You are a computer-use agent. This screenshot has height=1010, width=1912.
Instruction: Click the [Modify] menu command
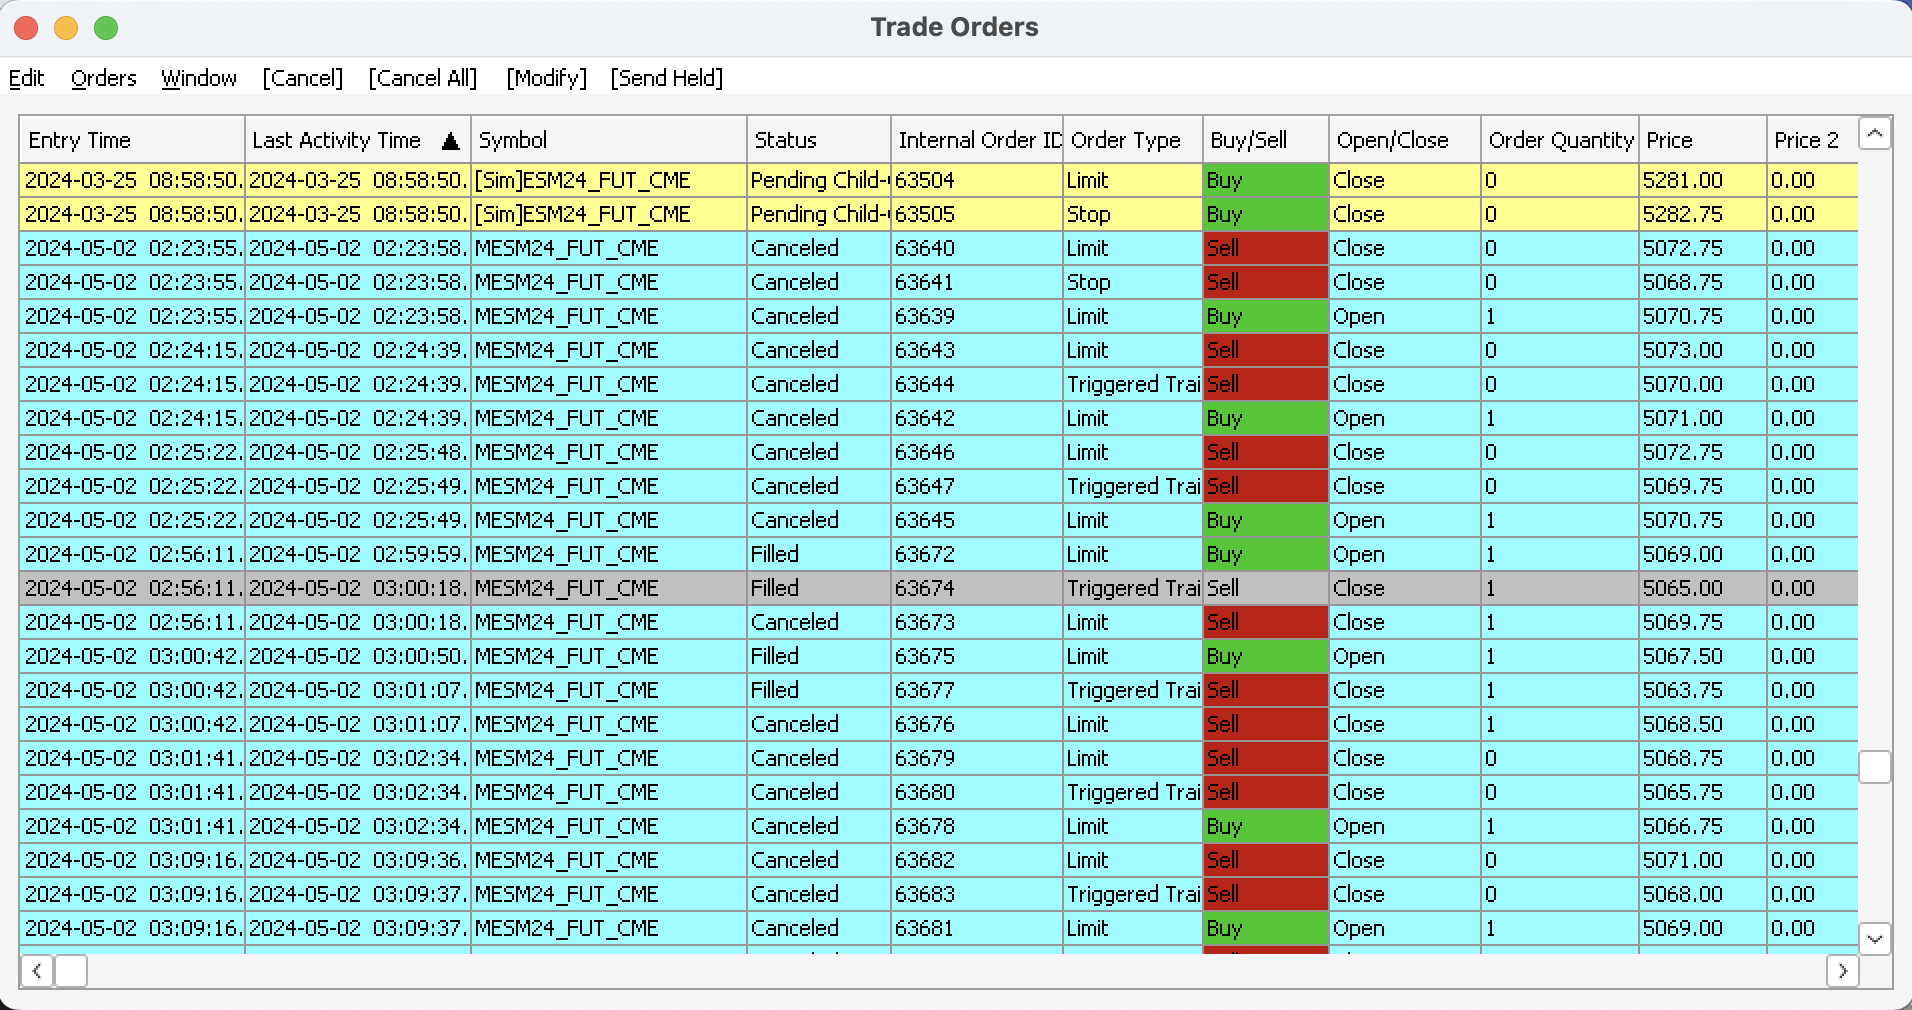pos(546,78)
